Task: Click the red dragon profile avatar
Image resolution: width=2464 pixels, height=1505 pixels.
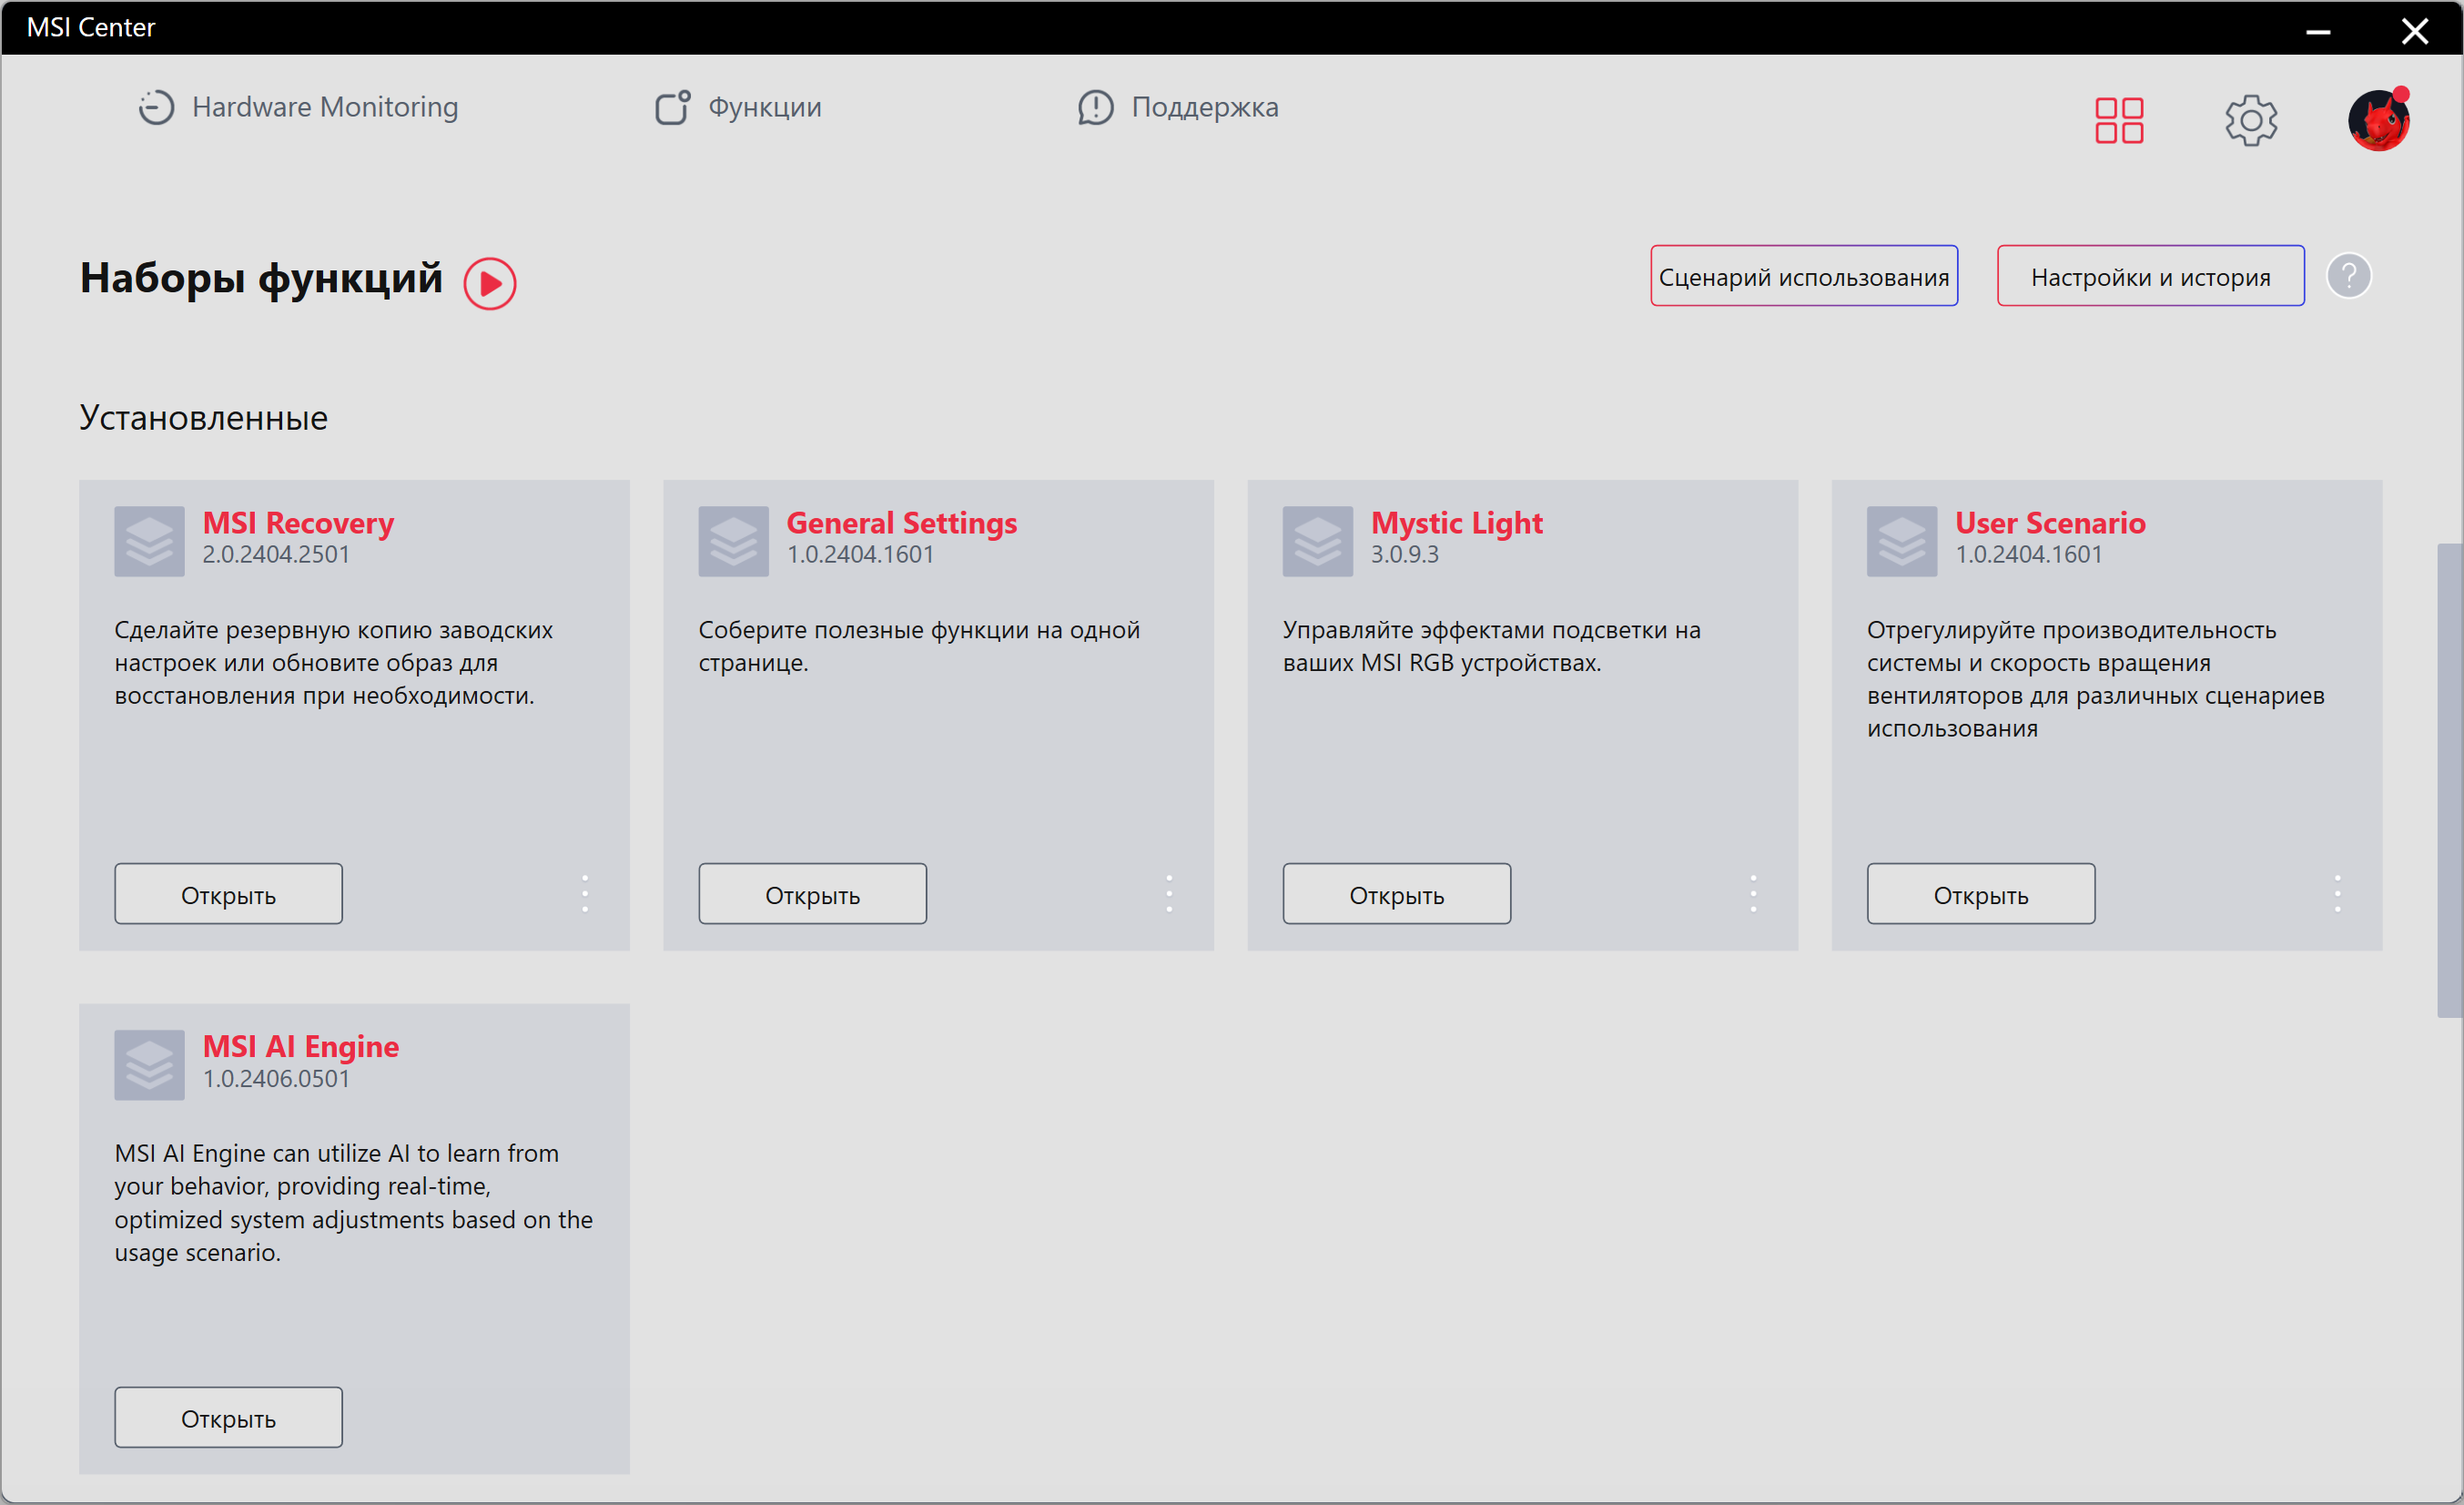Action: pos(2378,121)
